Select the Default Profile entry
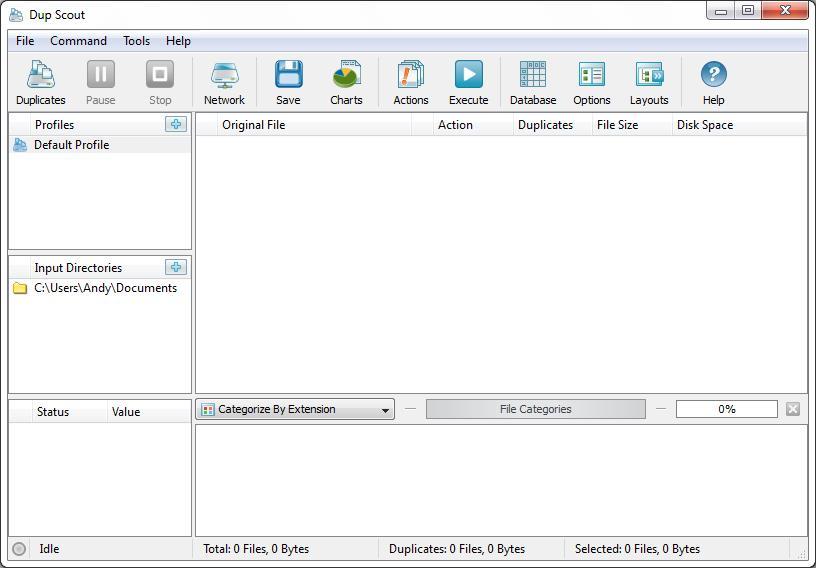 pyautogui.click(x=100, y=145)
